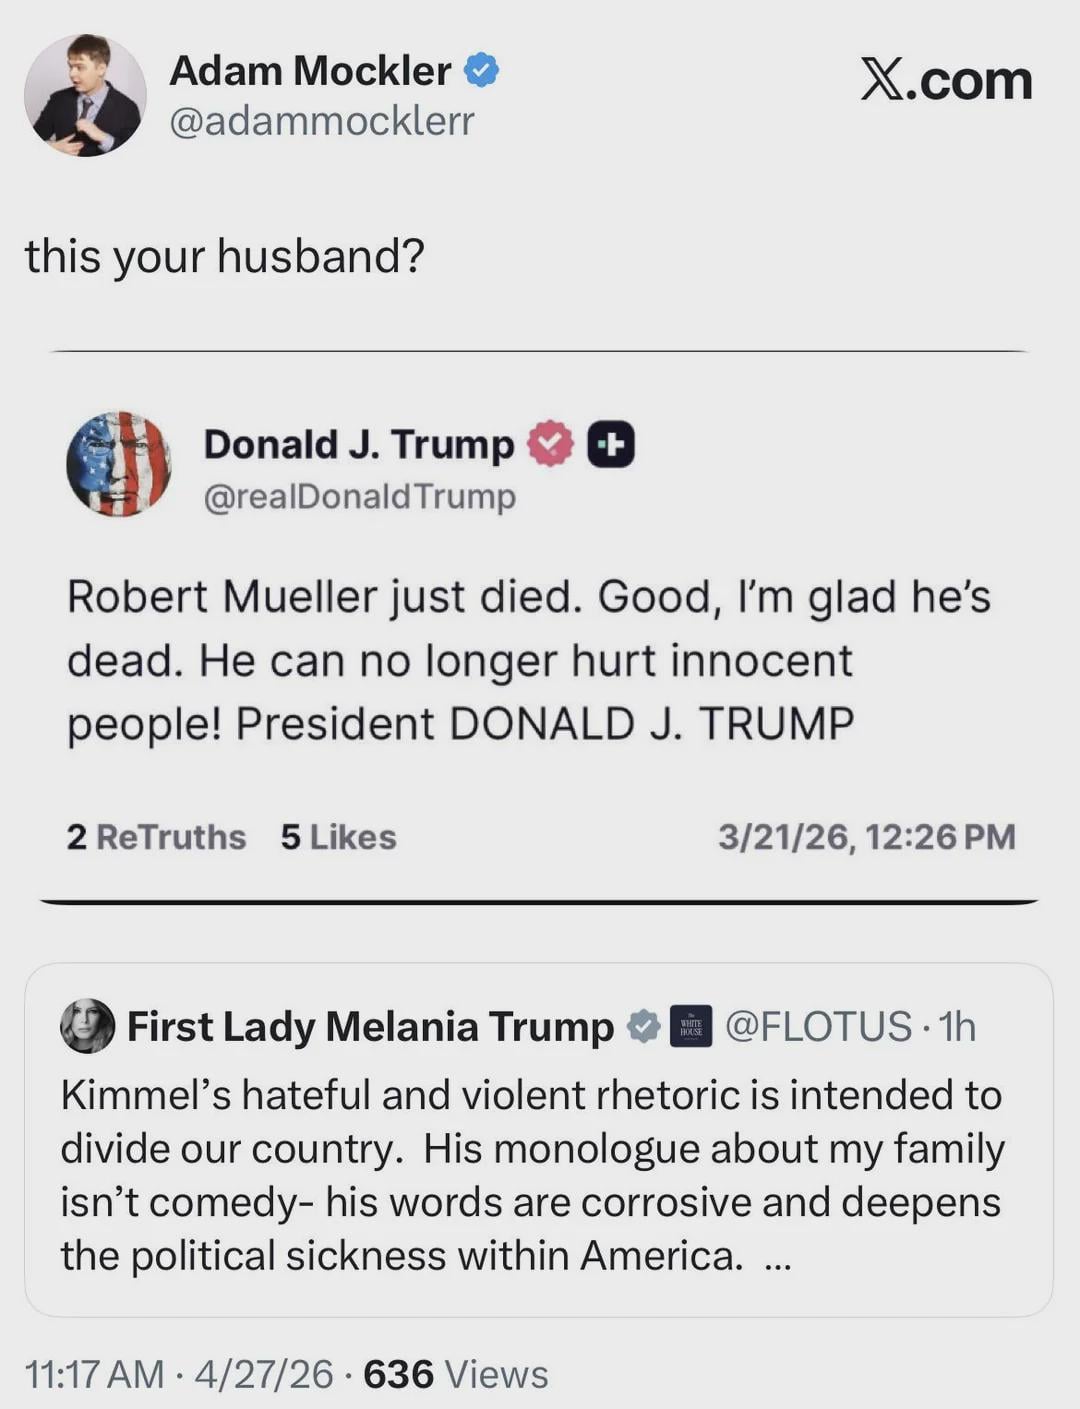The image size is (1080, 1409).
Task: Click Donald J. Trump's flag-face avatar
Action: pos(118,463)
